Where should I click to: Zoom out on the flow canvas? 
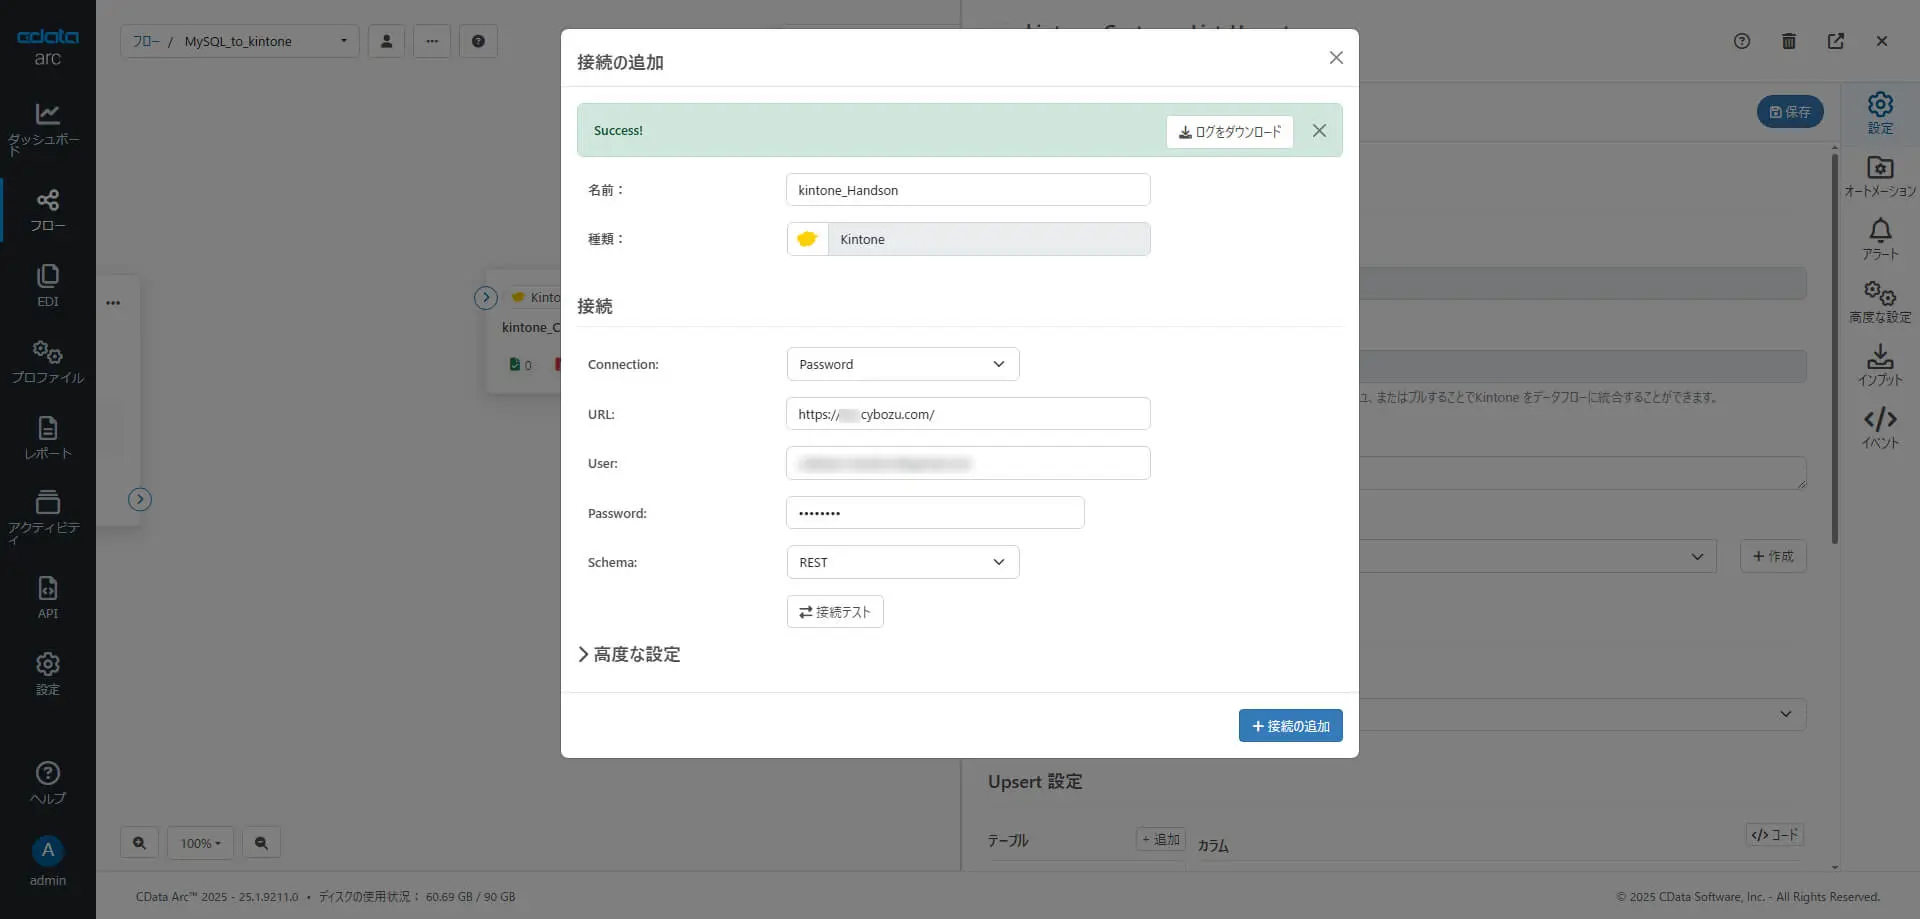pos(261,843)
